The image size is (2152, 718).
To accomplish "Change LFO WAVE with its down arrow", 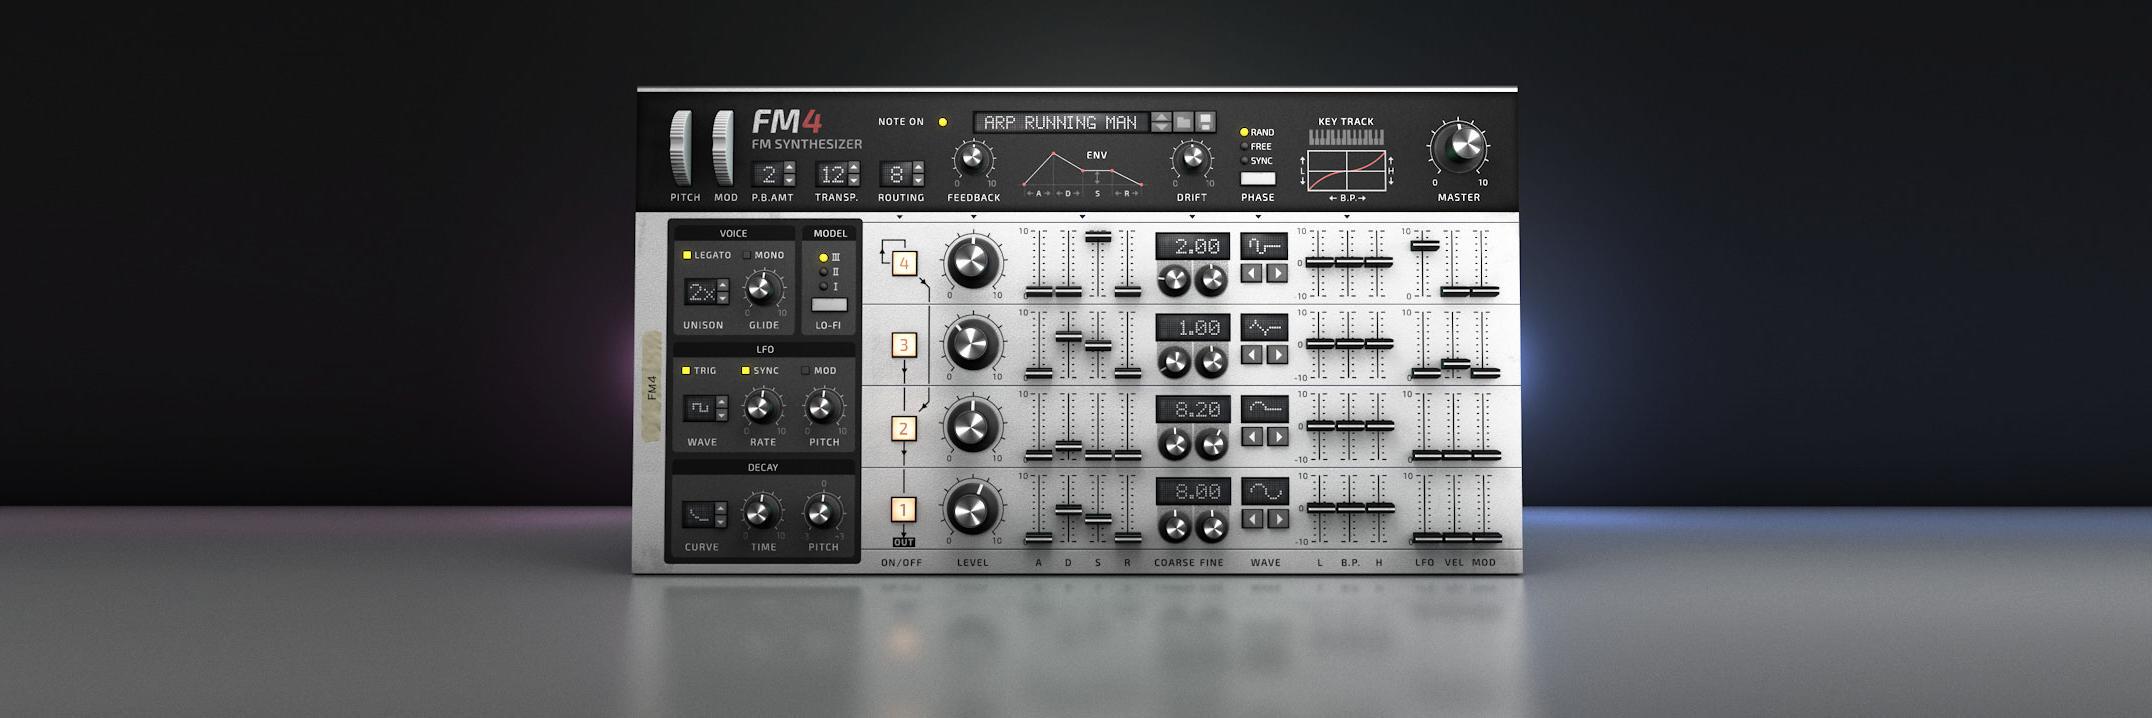I will click(722, 415).
